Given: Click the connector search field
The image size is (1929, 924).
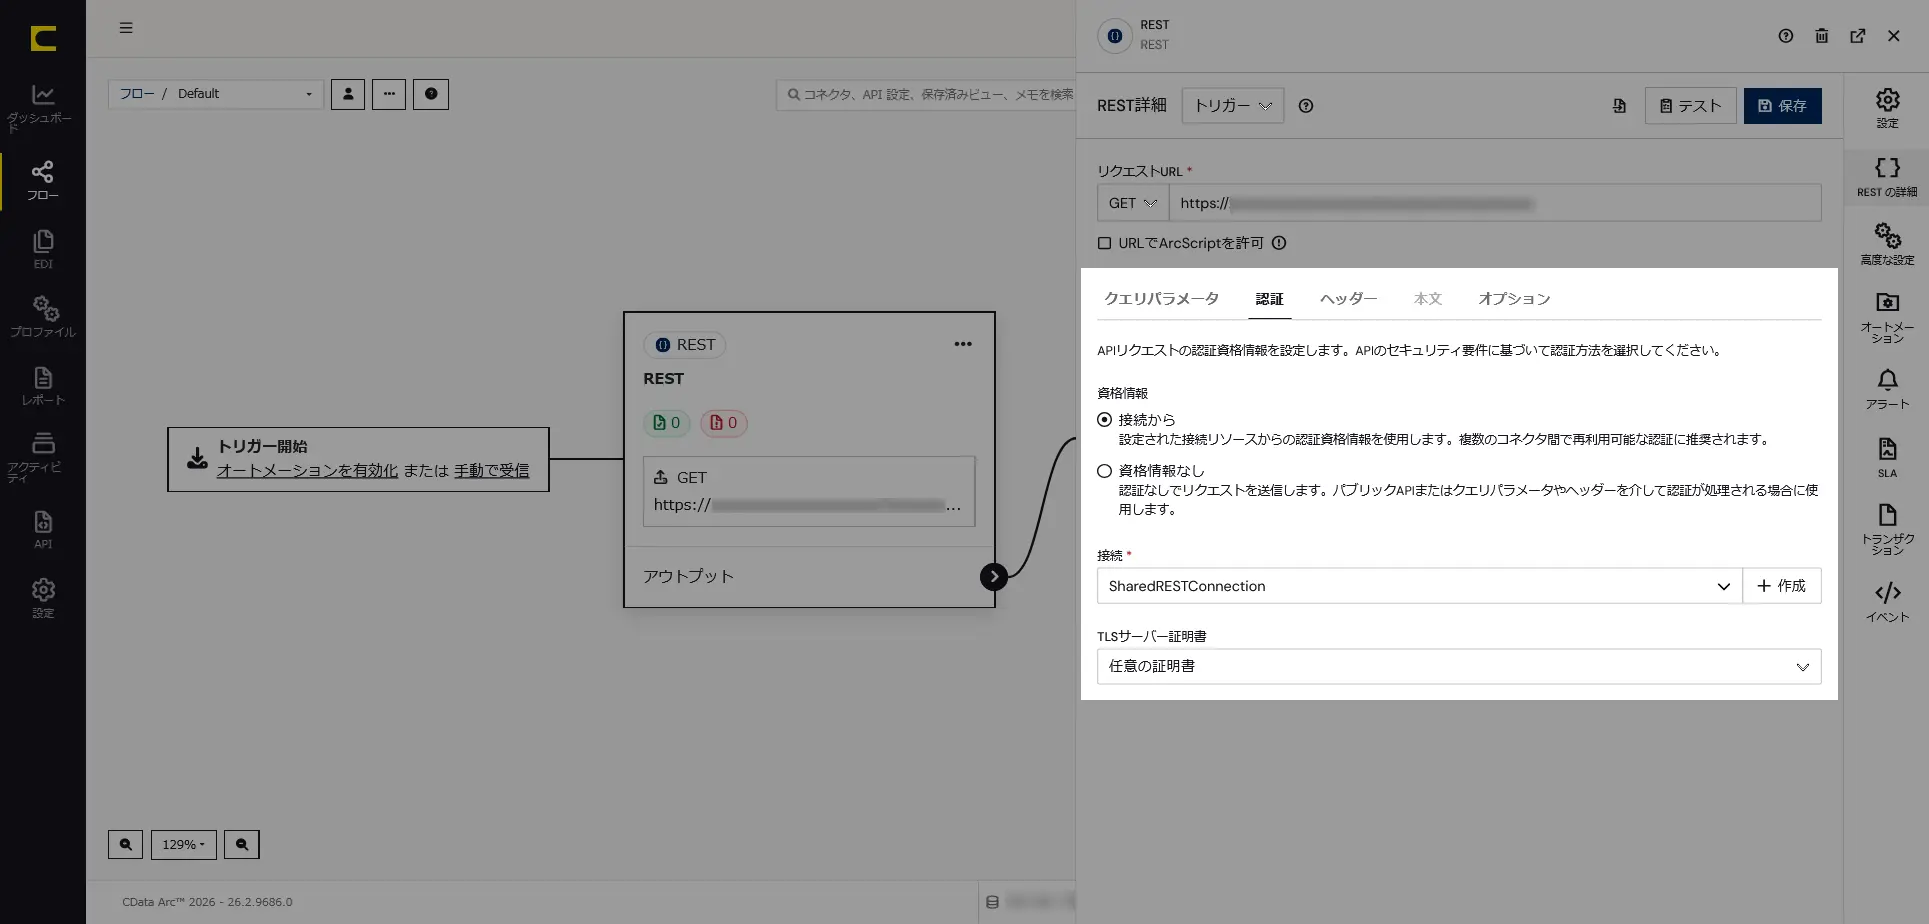Looking at the screenshot, I should 927,94.
